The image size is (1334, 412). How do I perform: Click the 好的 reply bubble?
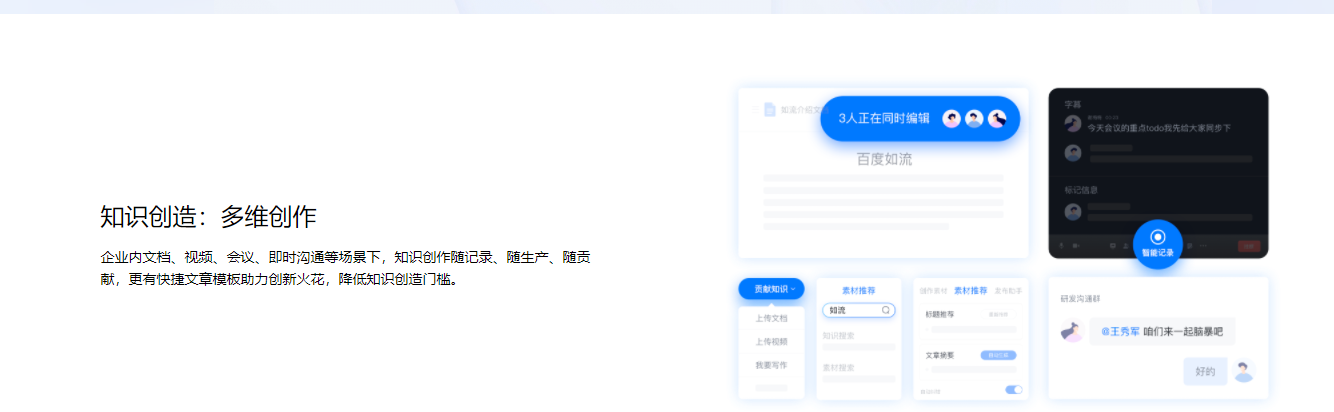(x=1205, y=371)
